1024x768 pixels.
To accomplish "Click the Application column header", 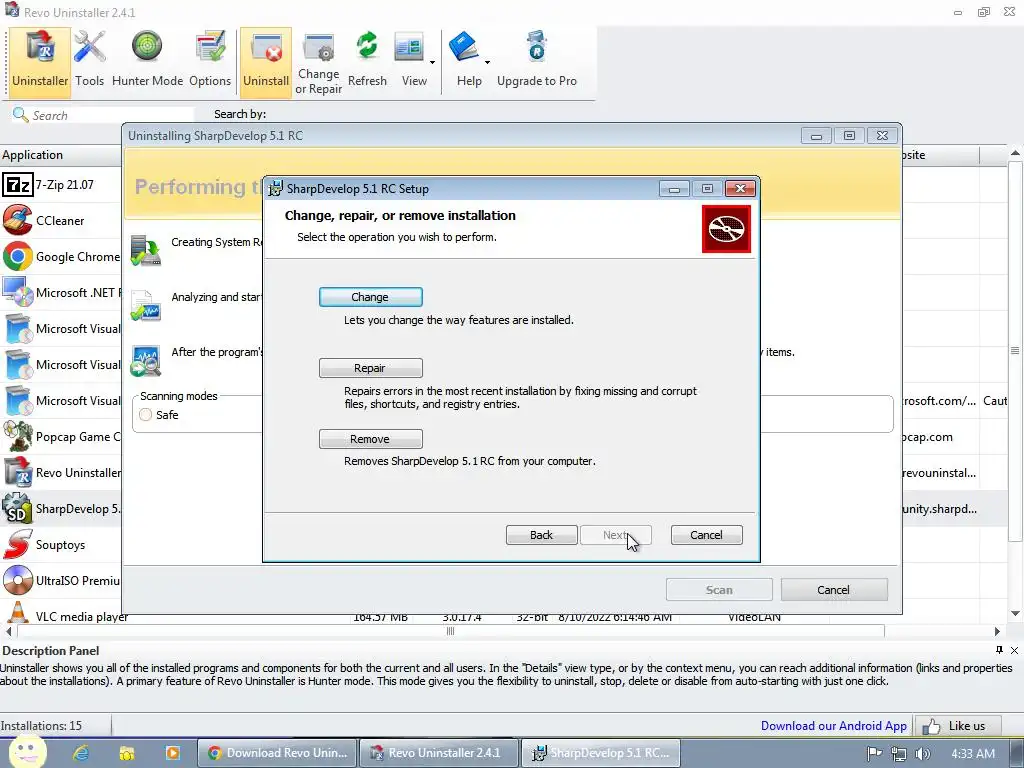I will [61, 155].
